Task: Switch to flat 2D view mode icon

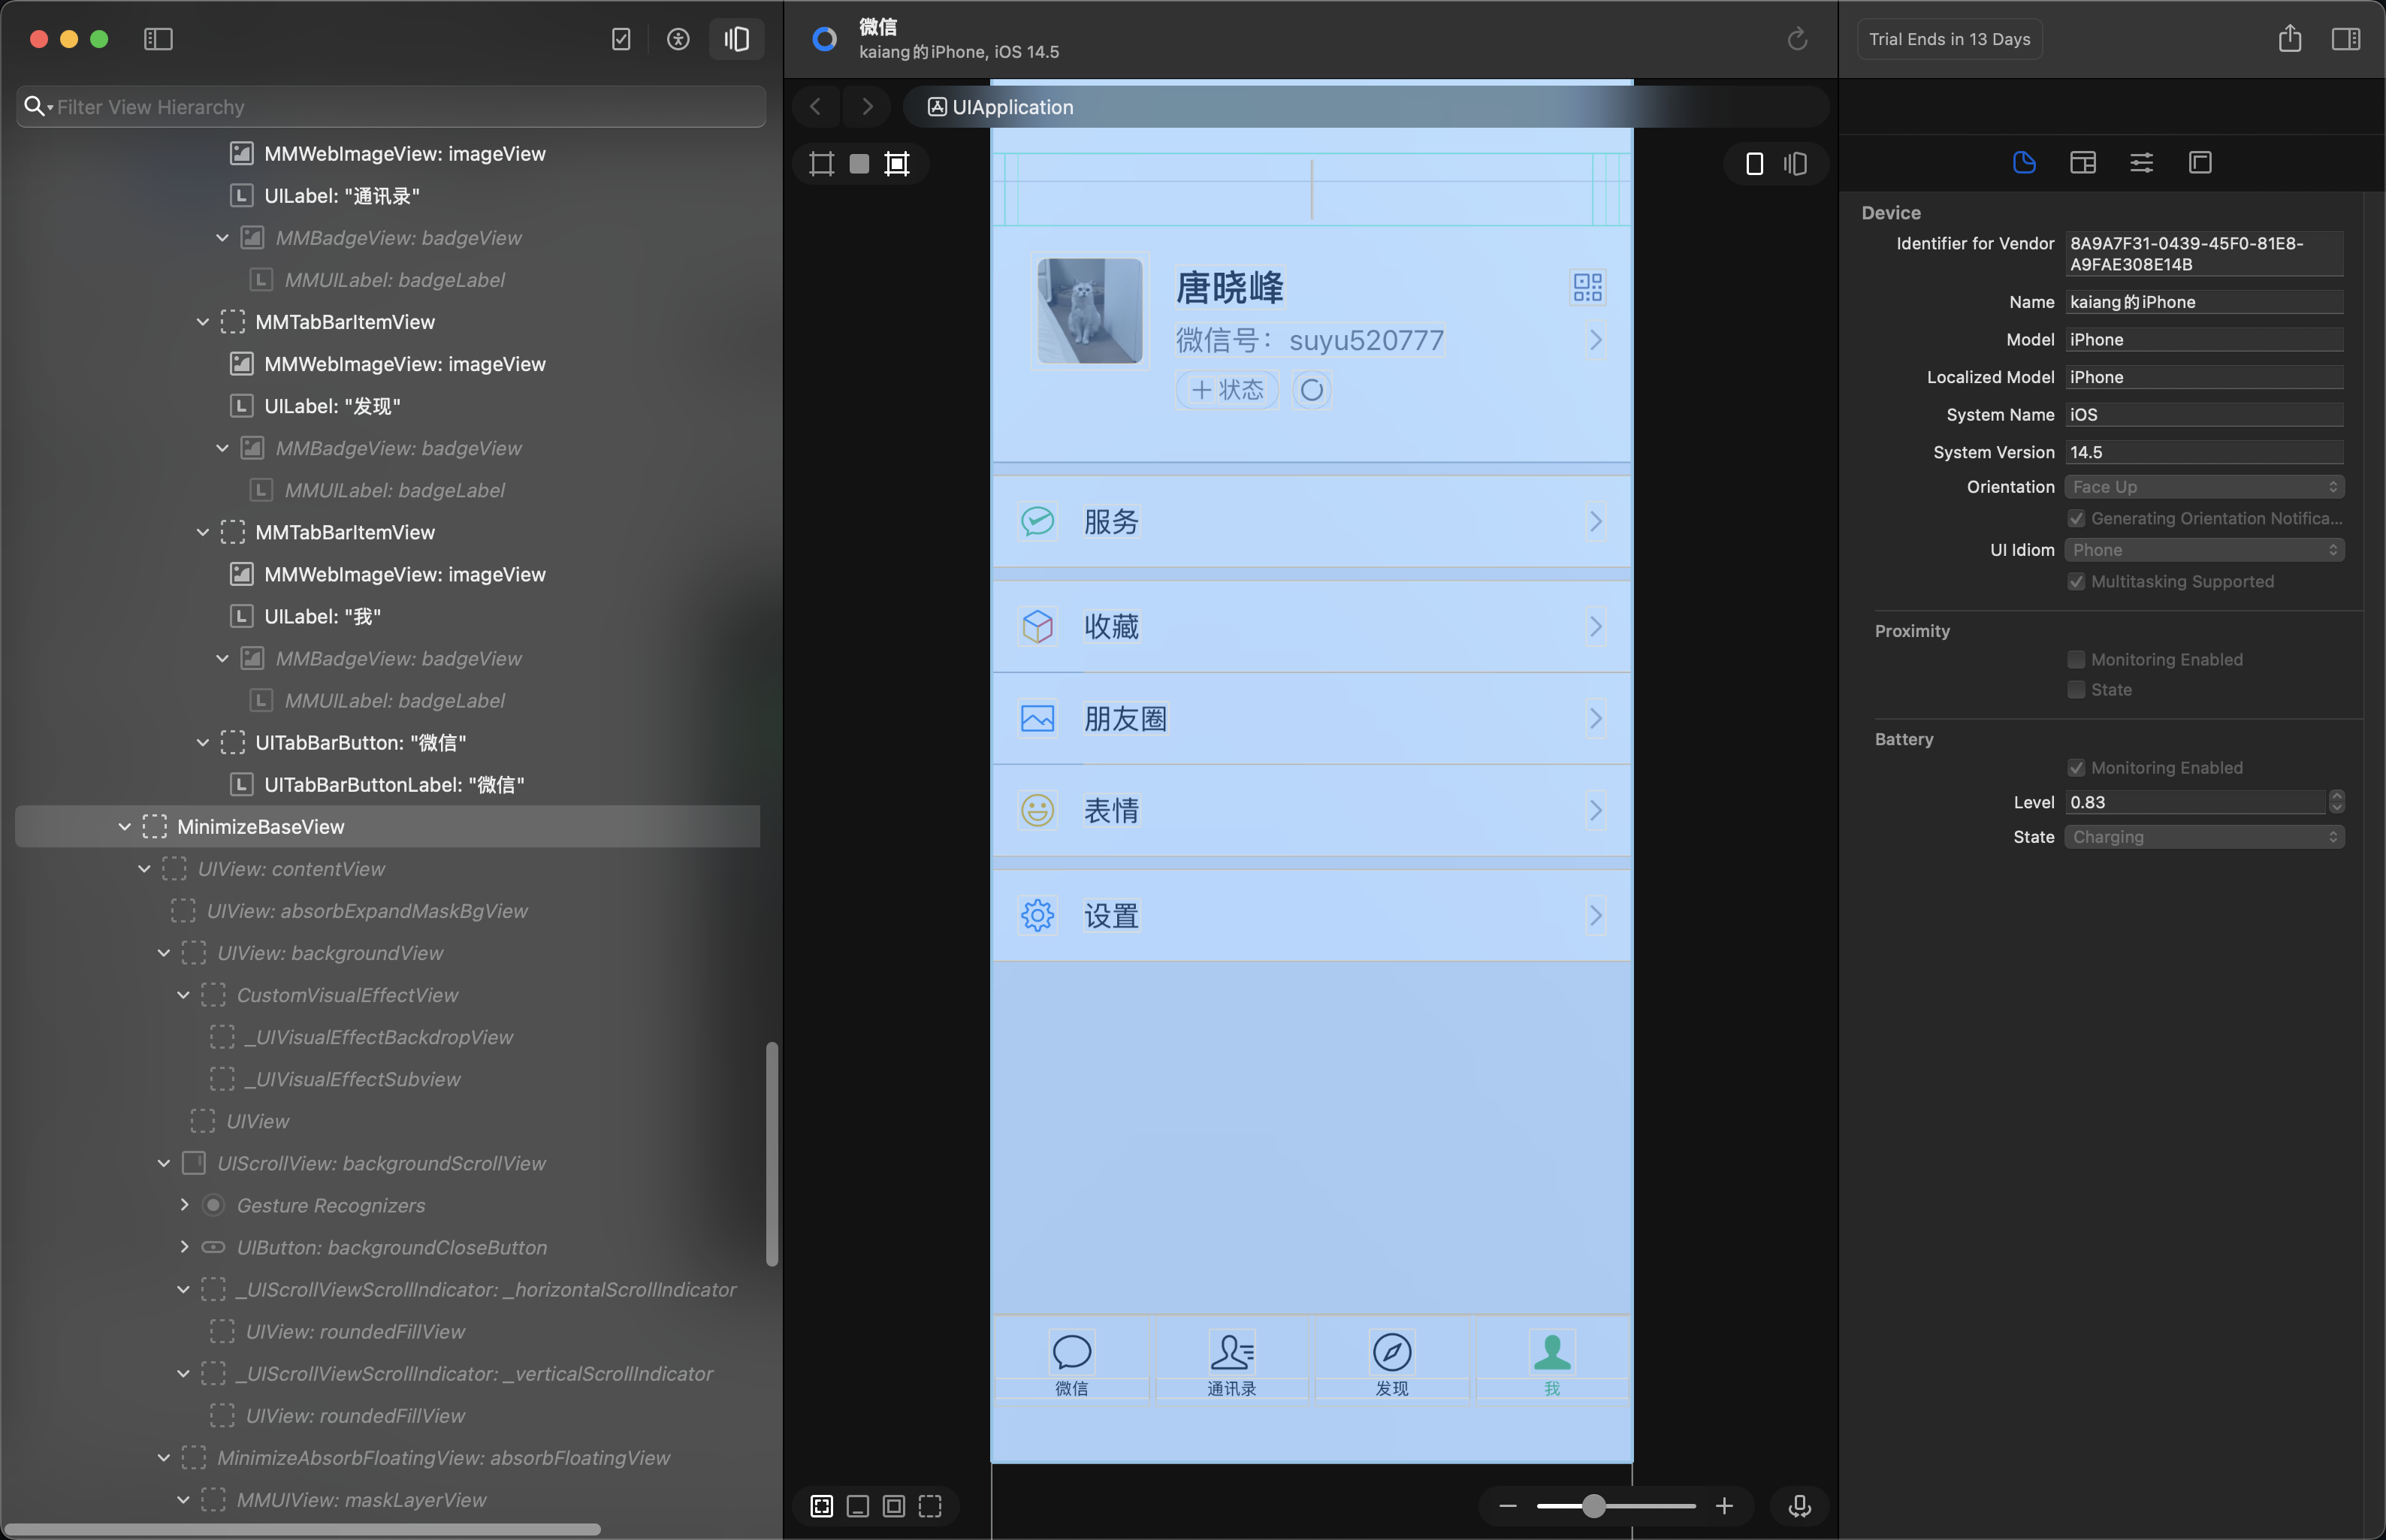Action: click(1754, 163)
